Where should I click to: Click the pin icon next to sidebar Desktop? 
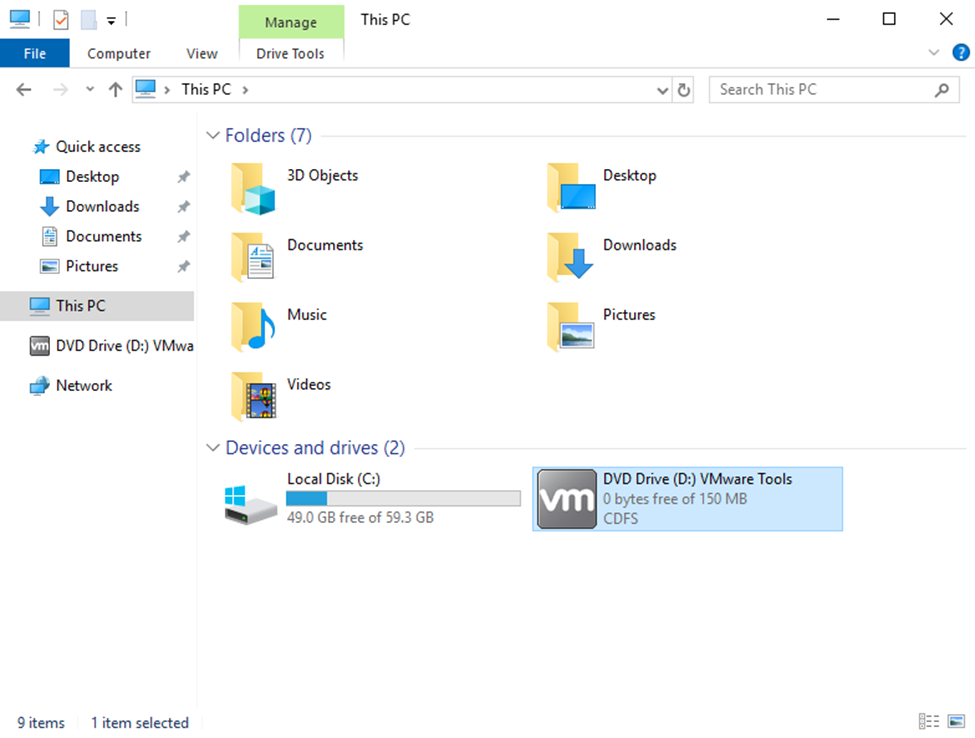183,177
